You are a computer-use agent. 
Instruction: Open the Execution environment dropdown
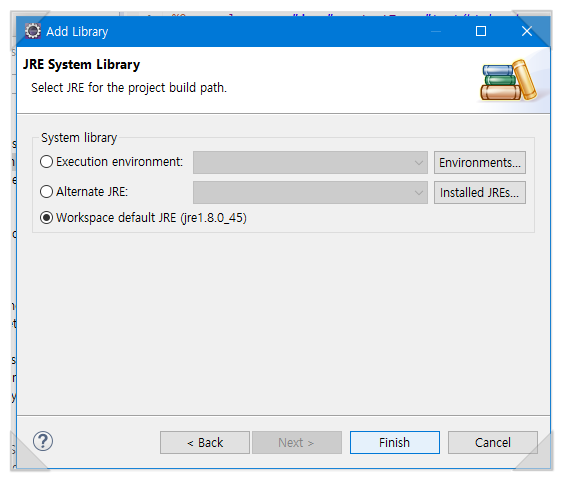click(310, 163)
